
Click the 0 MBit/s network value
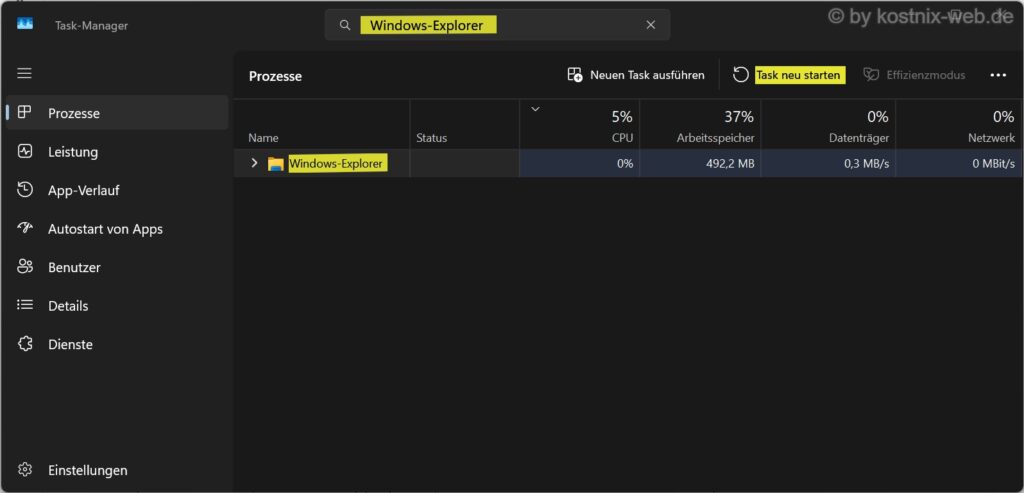(x=994, y=164)
